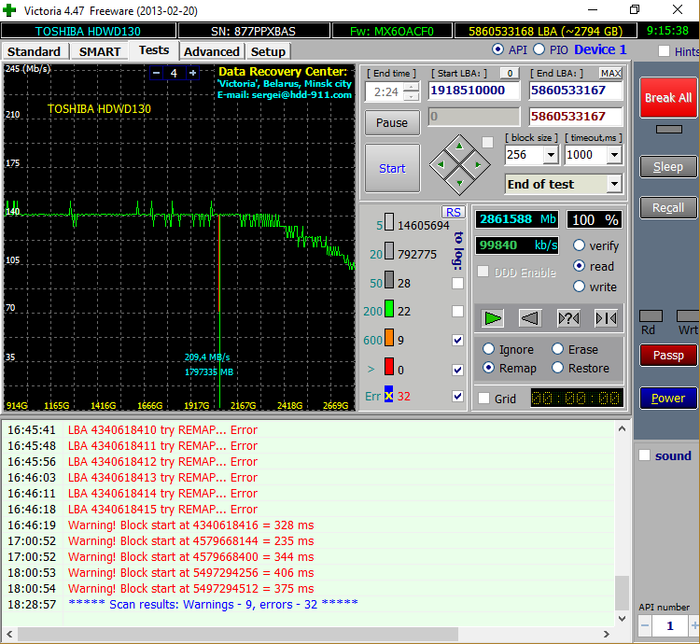Click the blue Power button
700x644 pixels.
668,398
